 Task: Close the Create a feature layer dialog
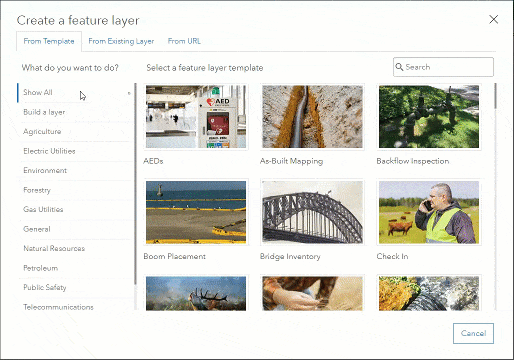[493, 19]
